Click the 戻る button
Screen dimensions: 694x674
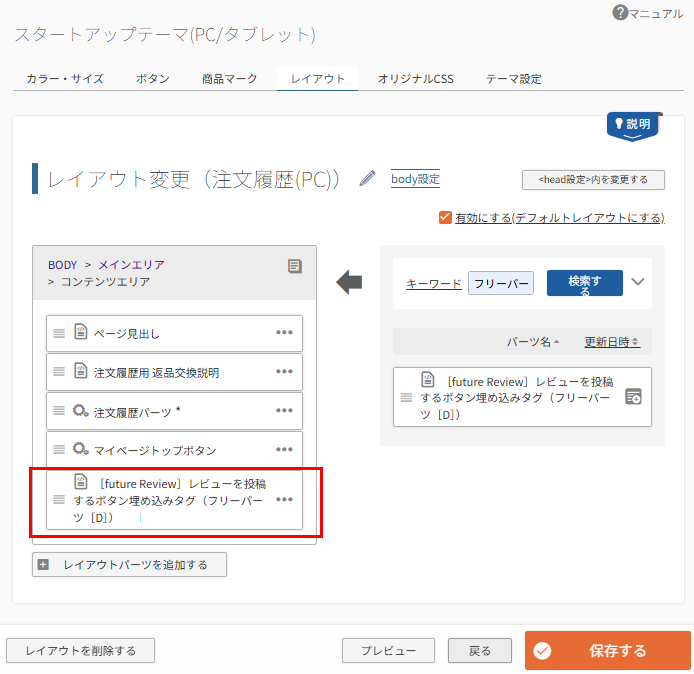click(480, 651)
